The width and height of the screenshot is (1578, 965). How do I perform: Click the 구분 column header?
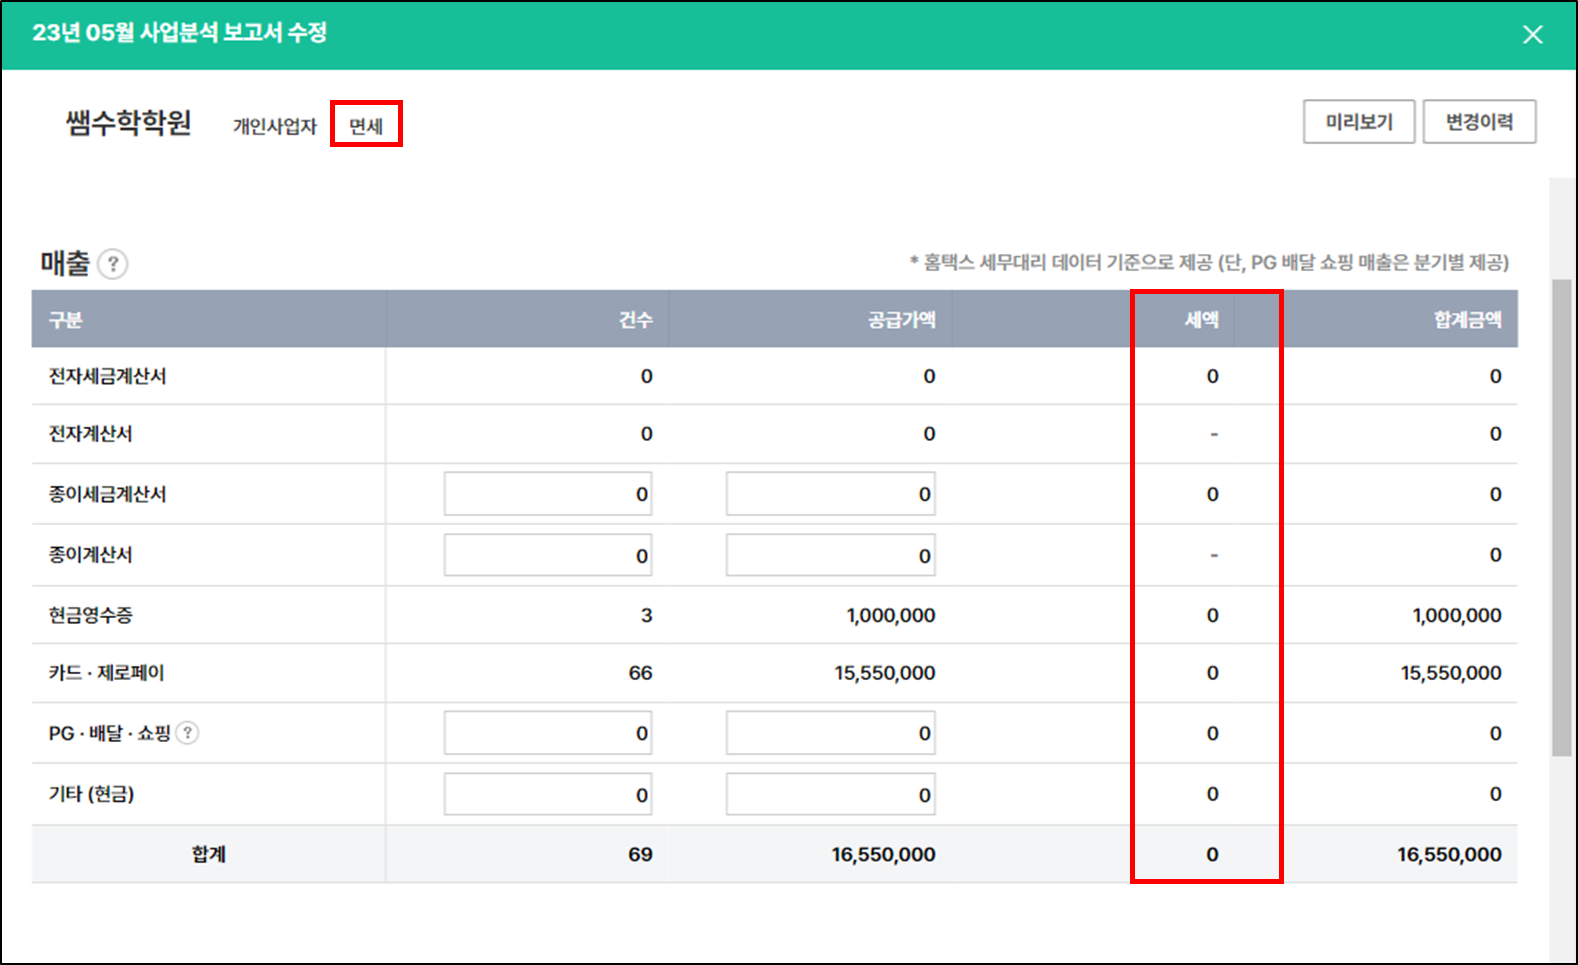click(66, 320)
